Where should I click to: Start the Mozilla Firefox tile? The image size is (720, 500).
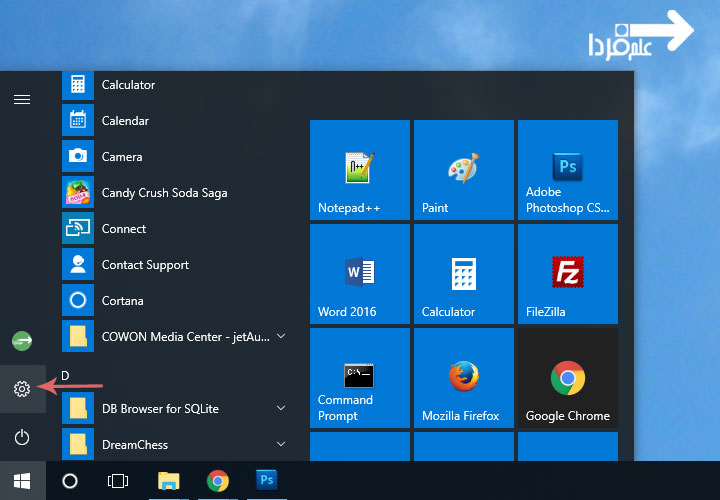464,378
